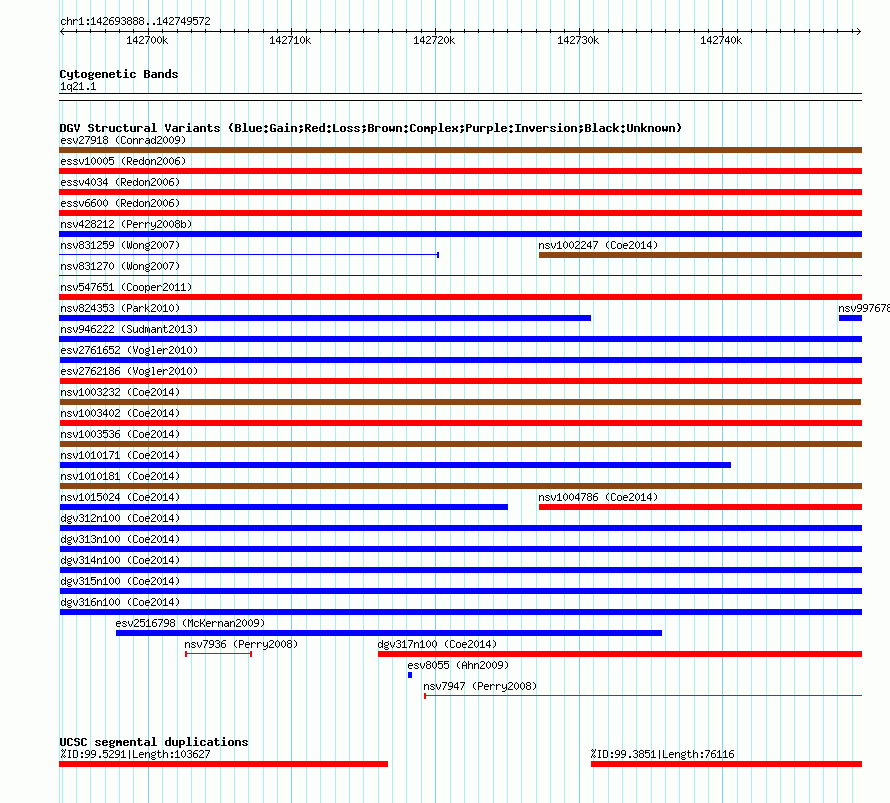890x803 pixels.
Task: Select the 1q21.1 cytogenetic band label
Action: 78,86
